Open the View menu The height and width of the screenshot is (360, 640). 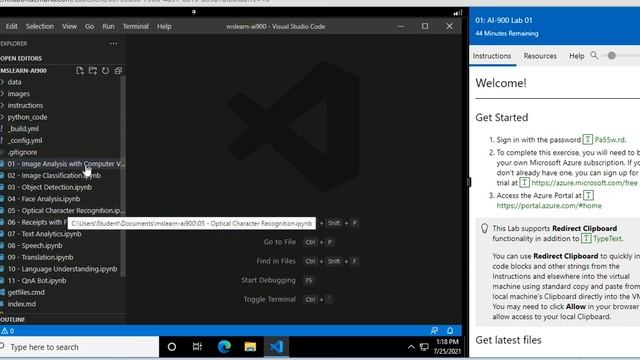tap(69, 26)
